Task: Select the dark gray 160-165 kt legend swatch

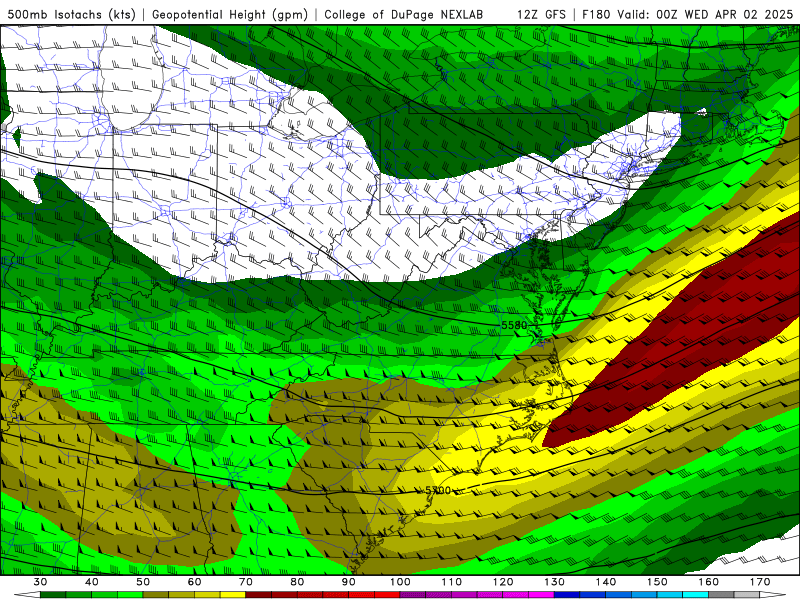Action: tap(721, 595)
